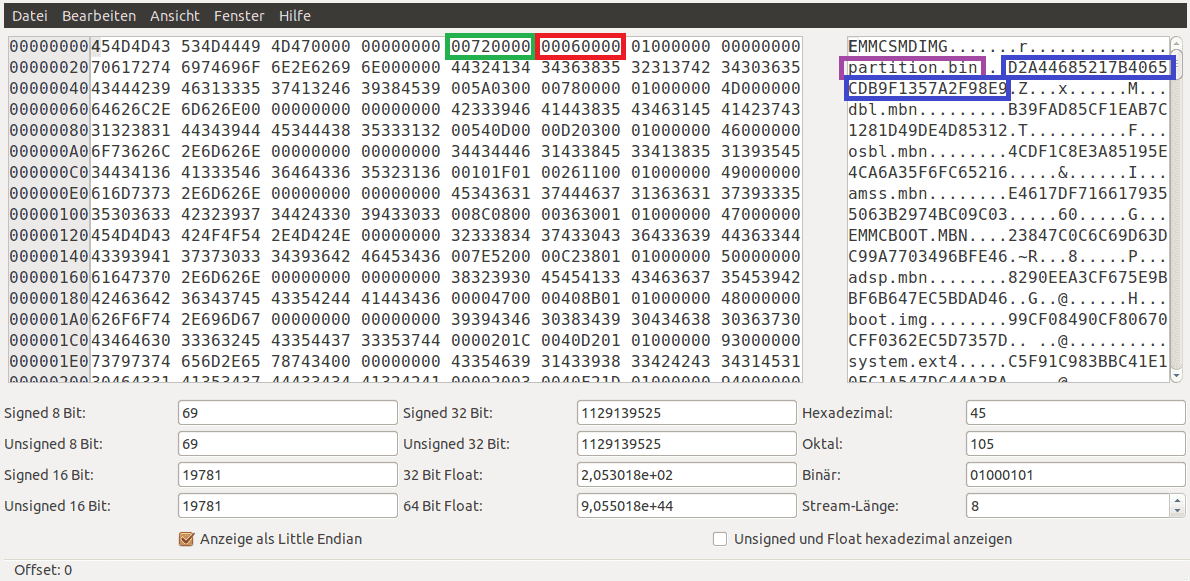Screen dimensions: 1190x581
Task: Enable Unsigned und Float hexadezimal anzeigen
Action: (x=720, y=539)
